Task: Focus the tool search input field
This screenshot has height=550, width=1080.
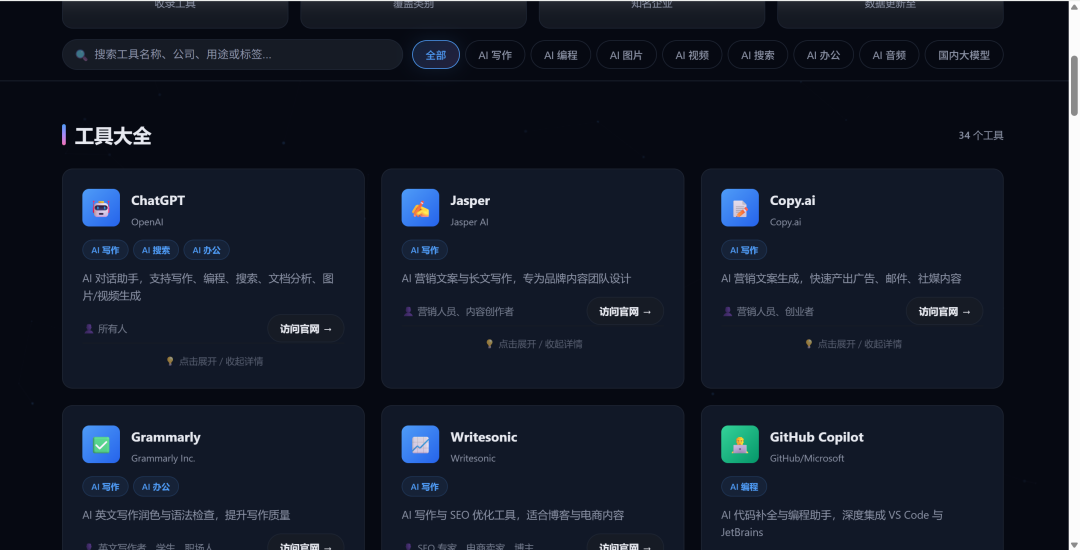Action: click(x=232, y=54)
